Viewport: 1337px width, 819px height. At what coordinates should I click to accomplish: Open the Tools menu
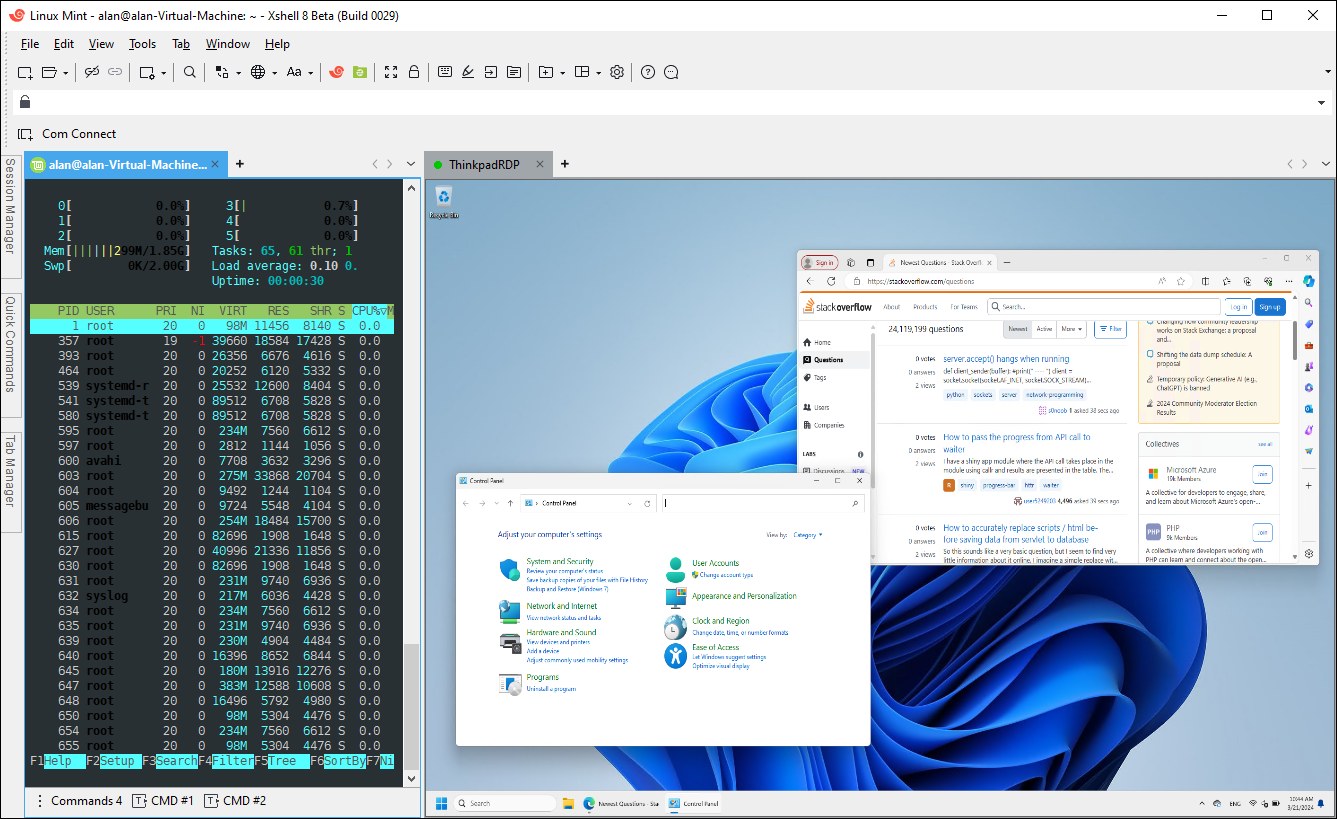pos(143,44)
